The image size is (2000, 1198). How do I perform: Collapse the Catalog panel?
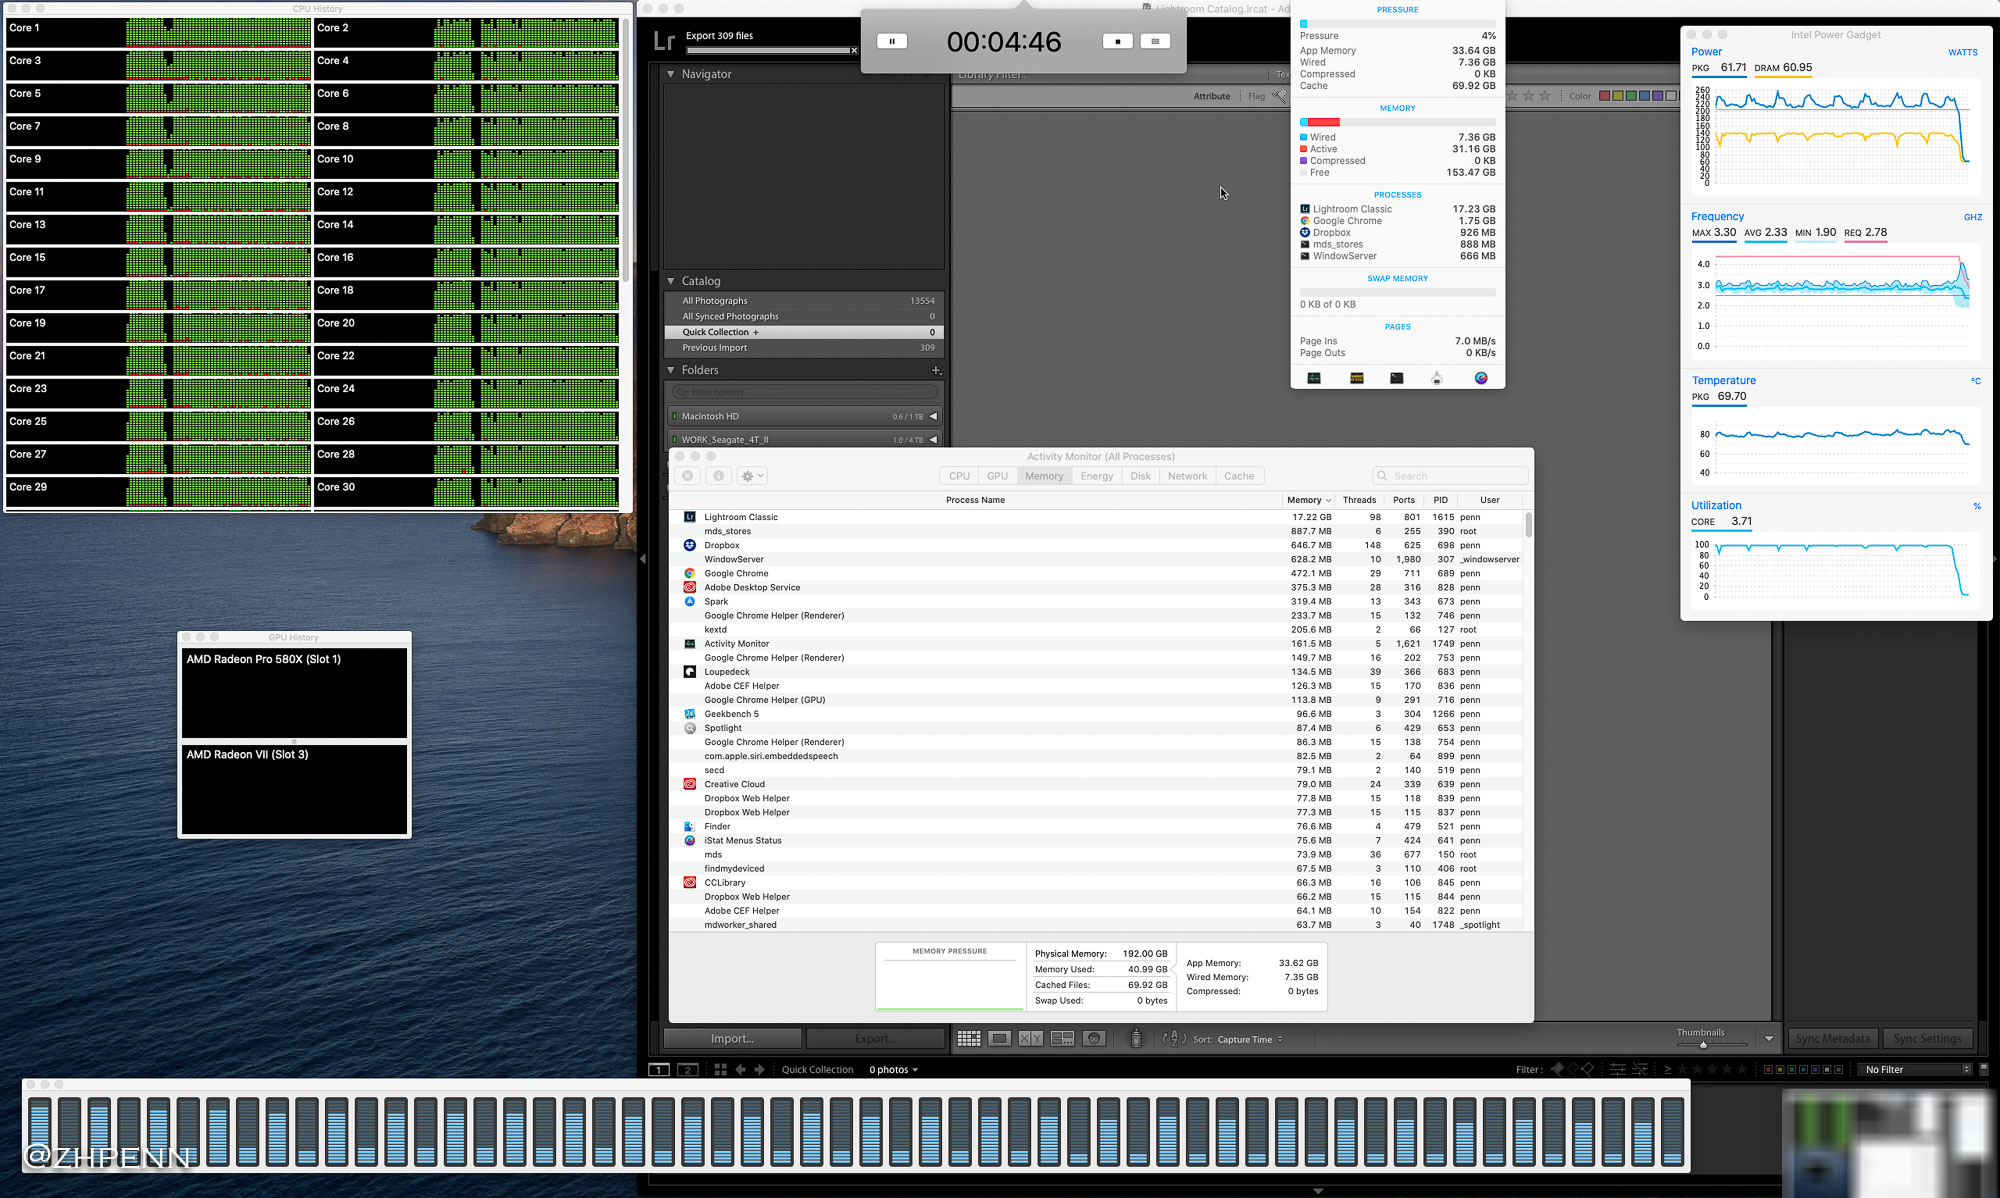[x=671, y=281]
